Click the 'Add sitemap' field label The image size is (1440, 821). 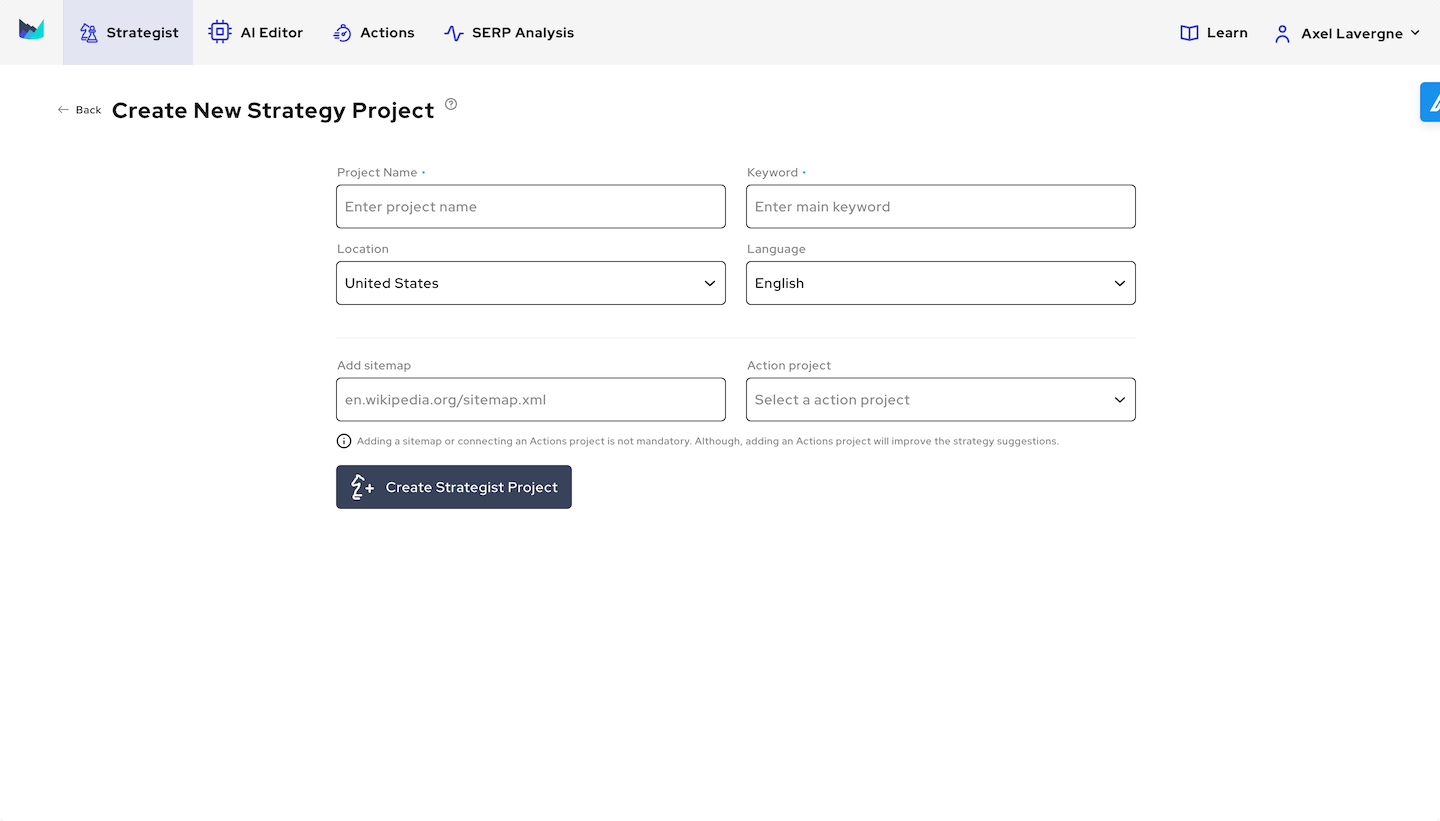[374, 365]
